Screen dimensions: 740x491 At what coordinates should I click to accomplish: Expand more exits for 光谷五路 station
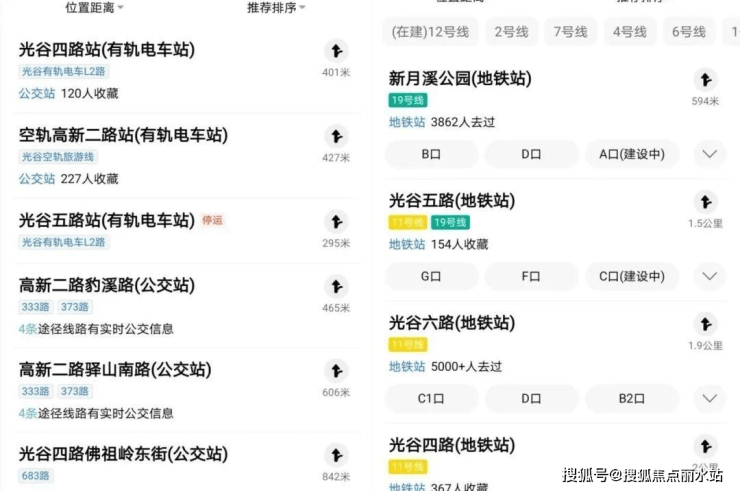pyautogui.click(x=709, y=276)
